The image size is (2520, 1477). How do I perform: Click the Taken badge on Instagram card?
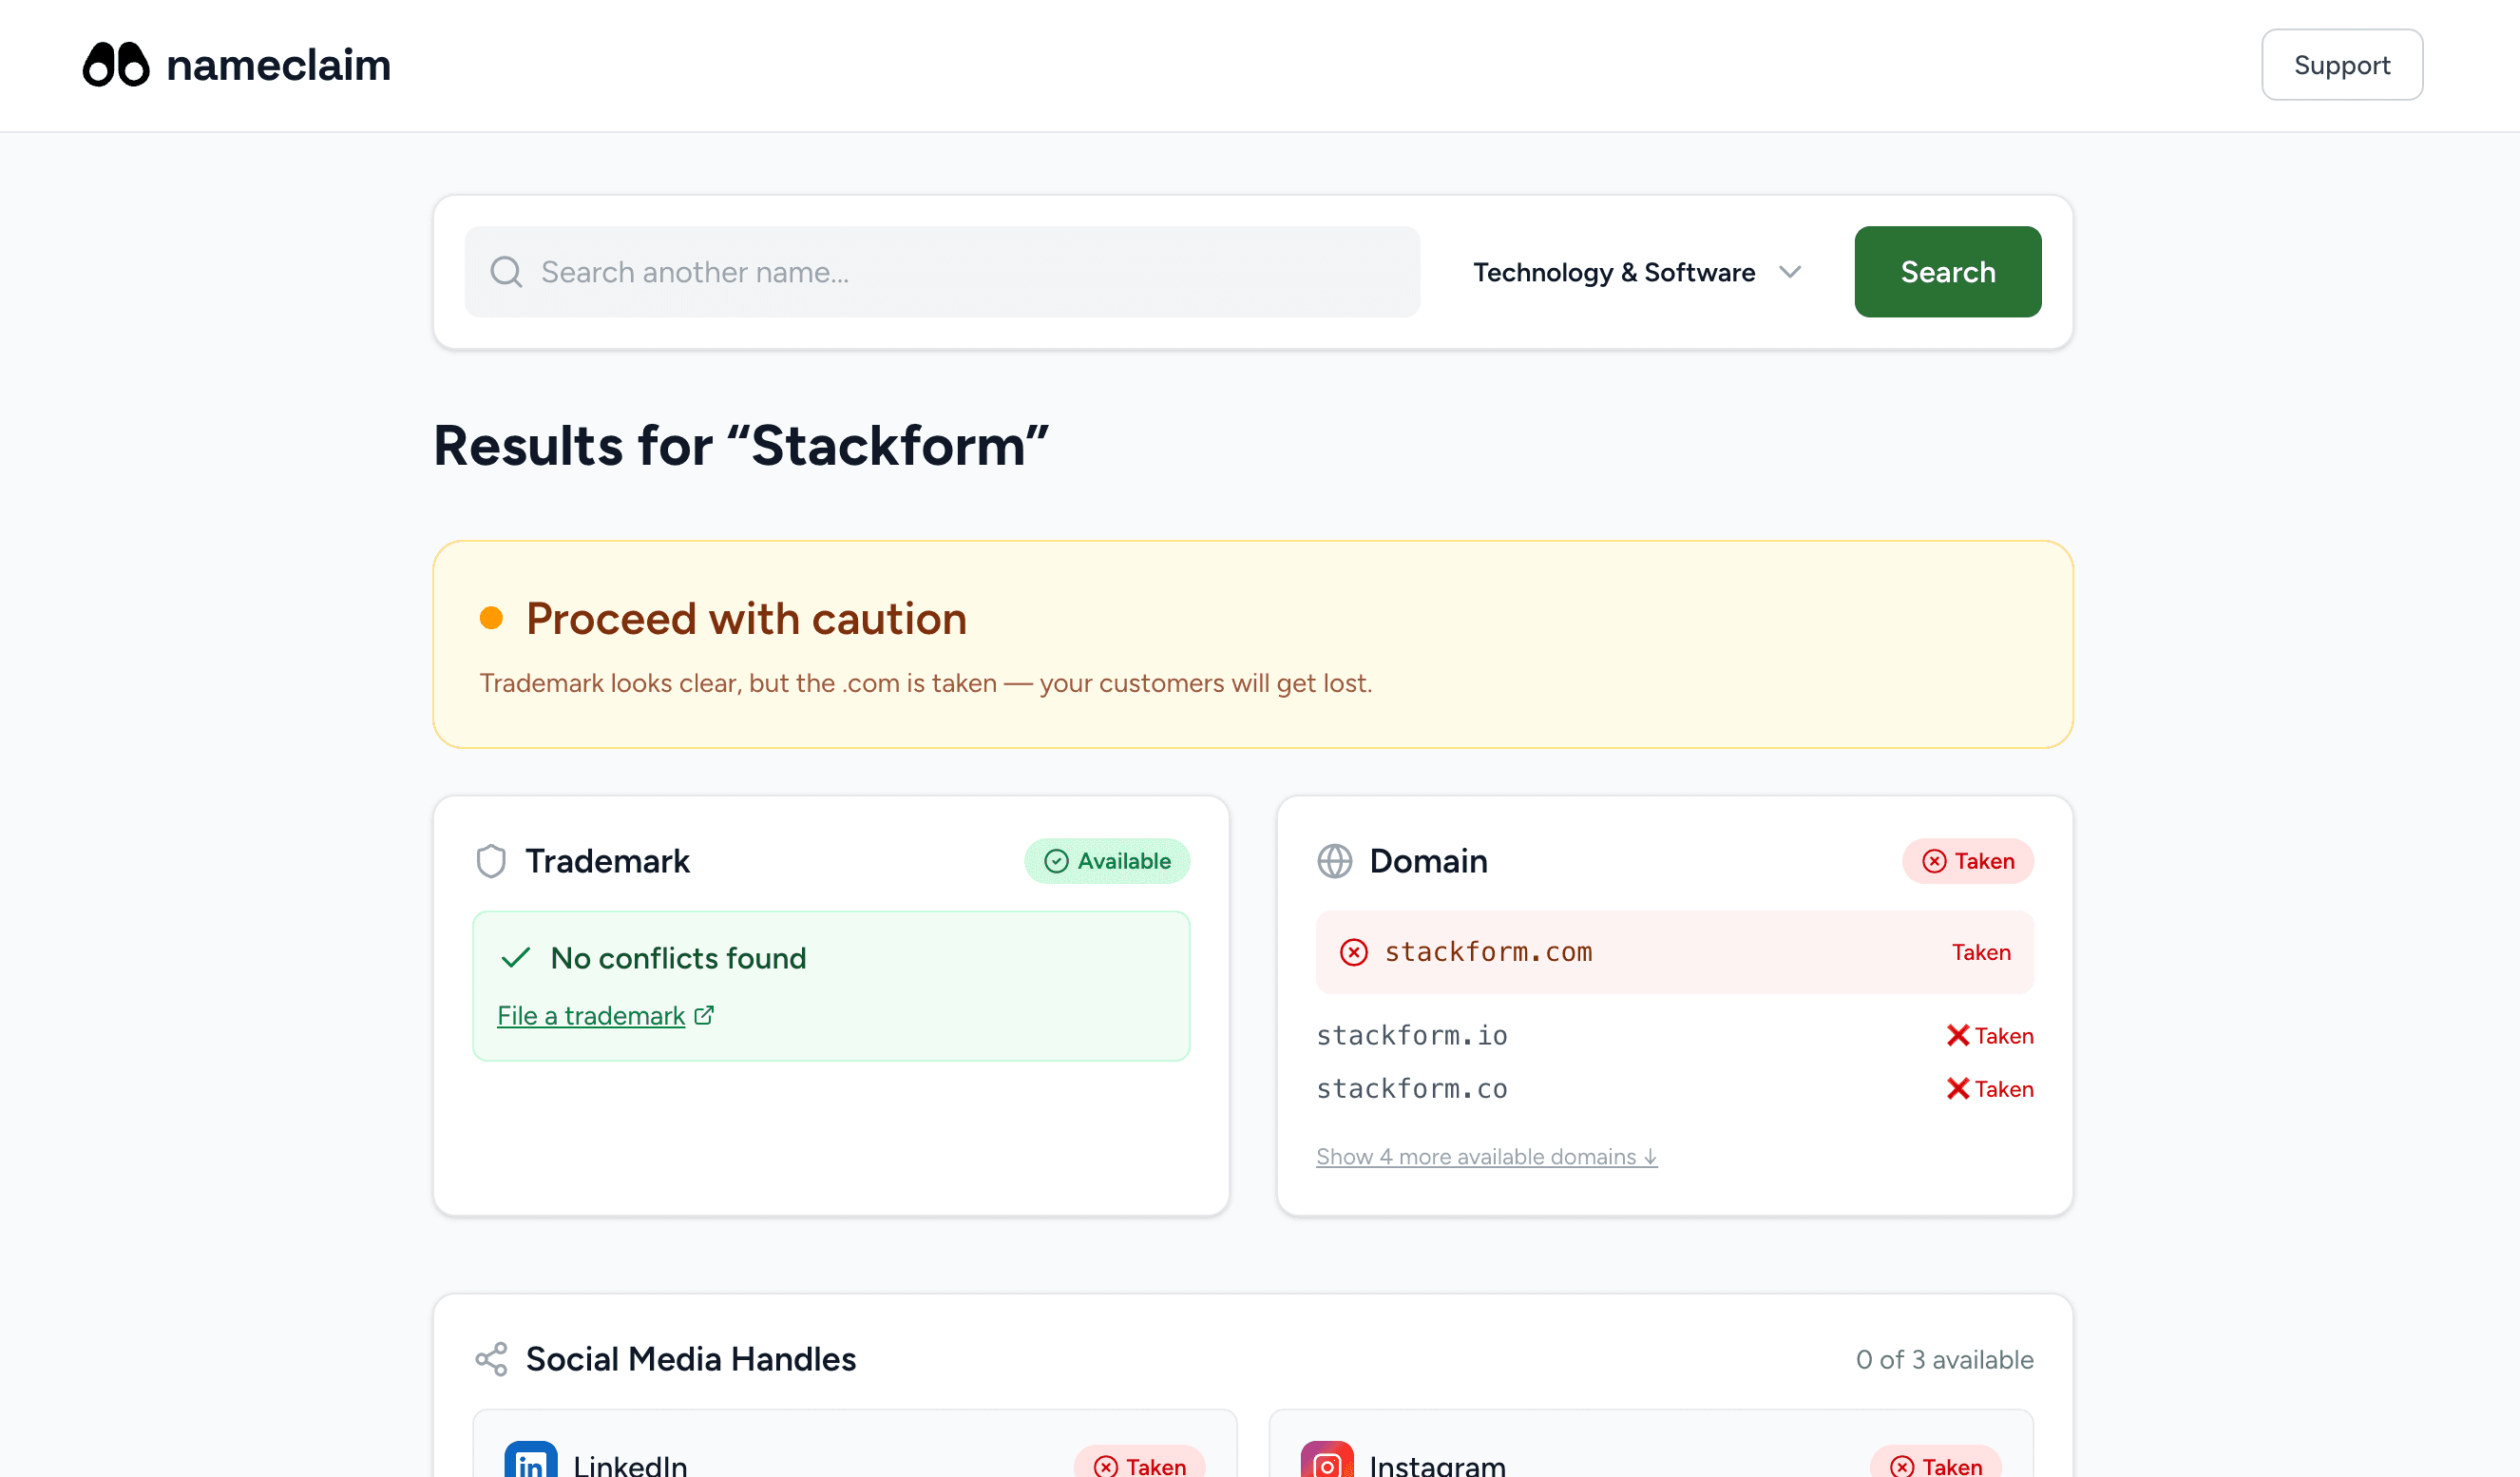tap(1935, 1462)
